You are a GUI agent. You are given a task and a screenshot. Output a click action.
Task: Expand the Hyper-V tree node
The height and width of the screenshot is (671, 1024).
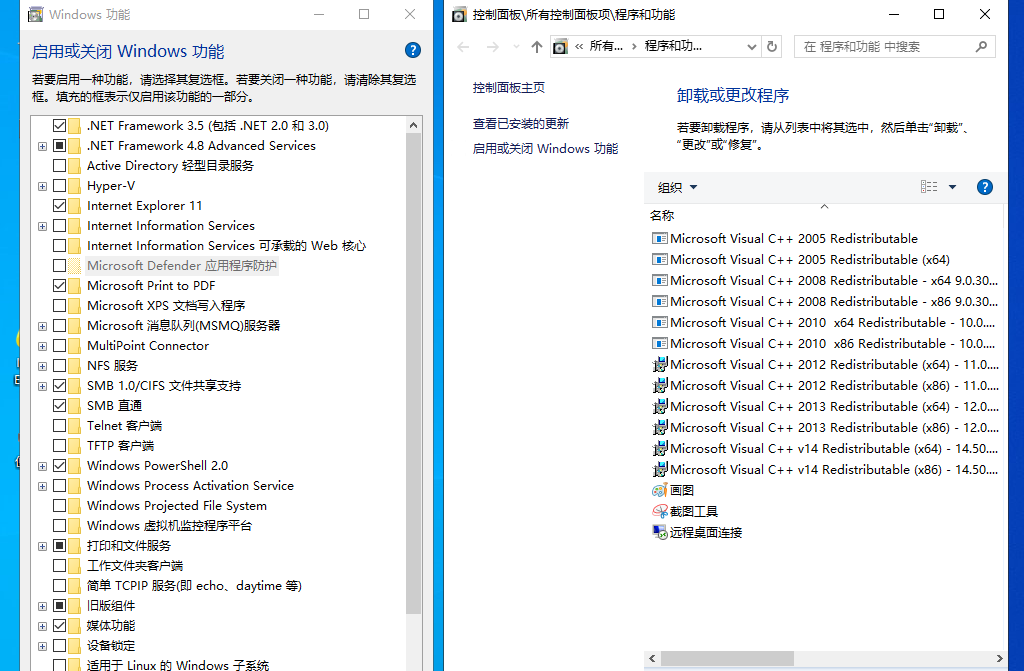pos(42,186)
